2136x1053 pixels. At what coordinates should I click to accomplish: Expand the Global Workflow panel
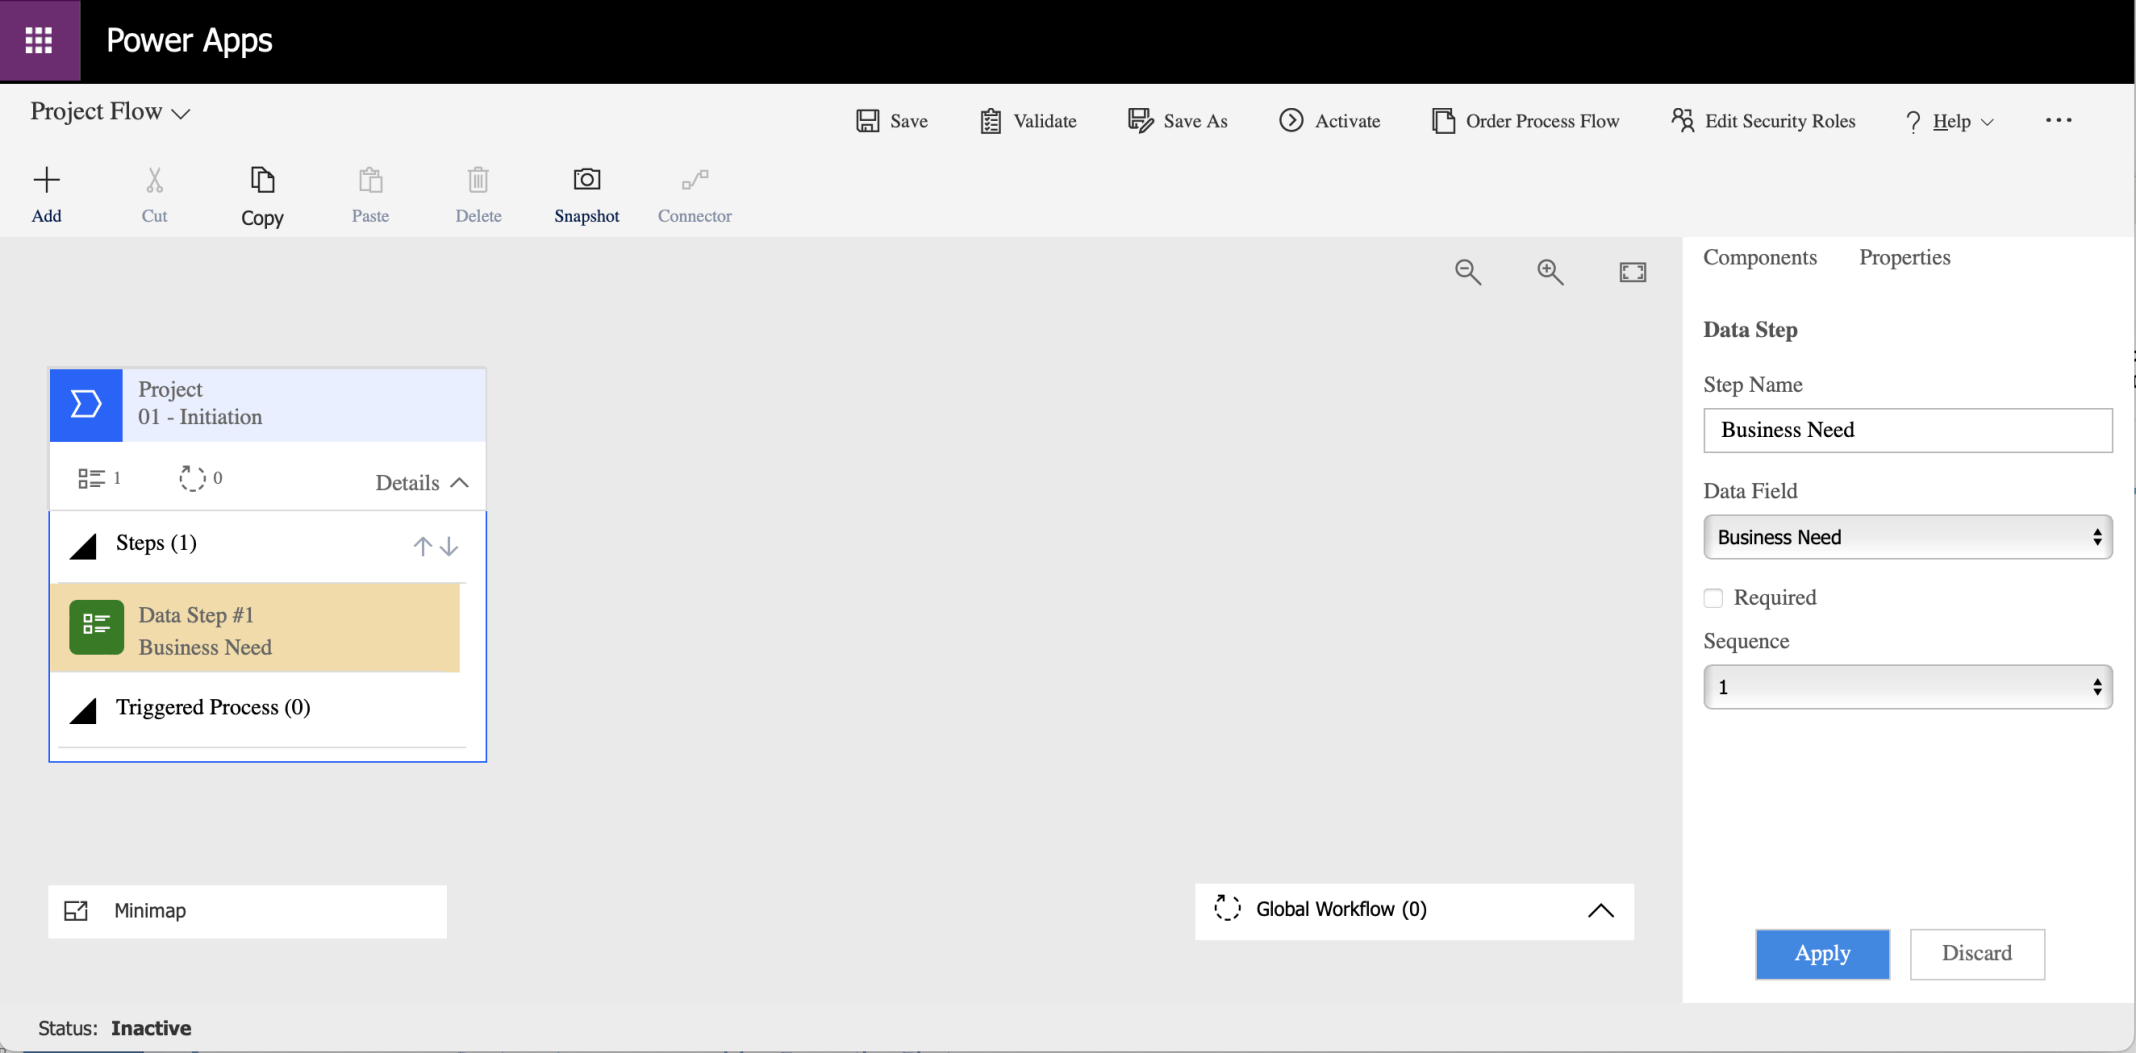click(x=1600, y=910)
